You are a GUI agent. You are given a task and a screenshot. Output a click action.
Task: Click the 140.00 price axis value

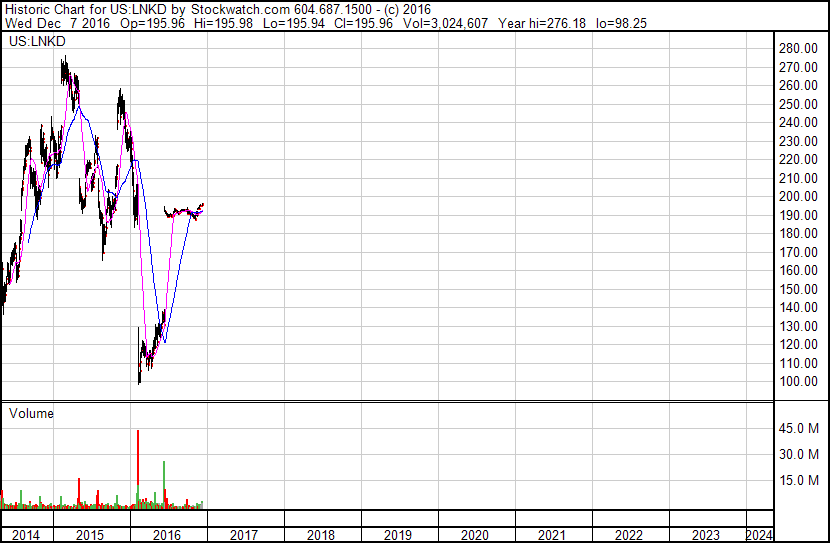(x=798, y=307)
